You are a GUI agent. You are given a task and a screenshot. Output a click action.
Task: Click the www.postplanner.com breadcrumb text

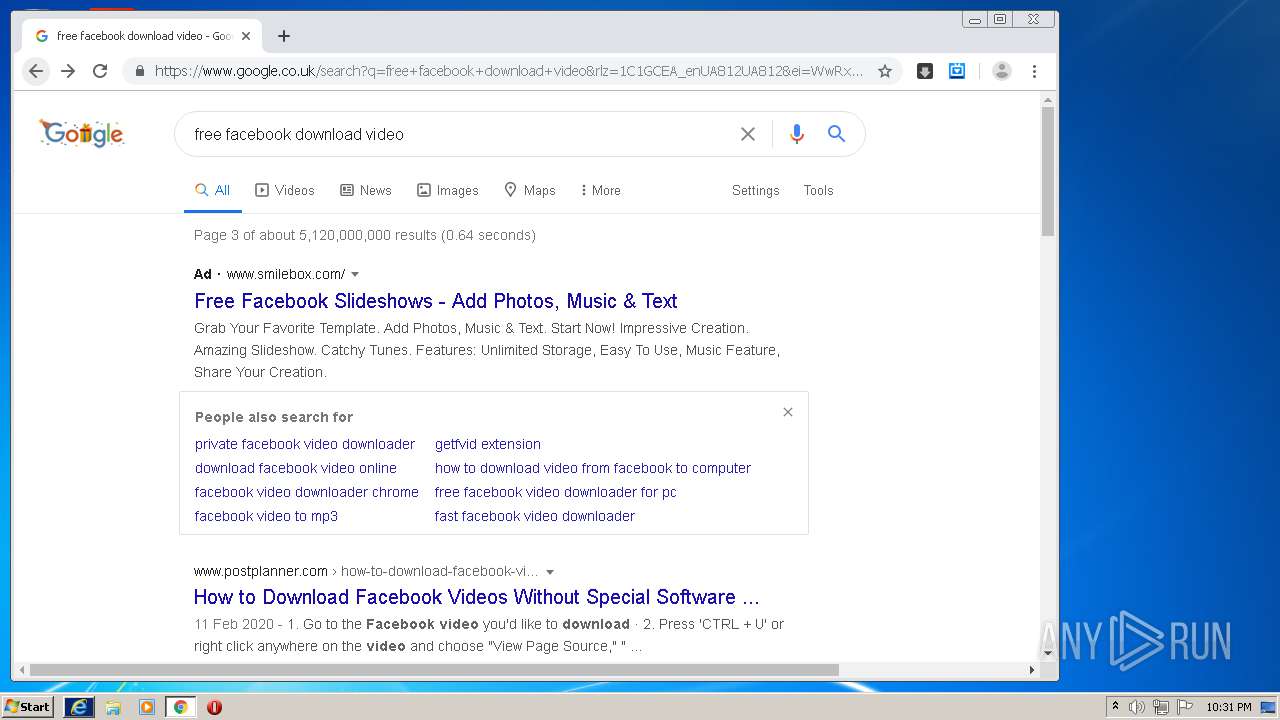click(261, 571)
